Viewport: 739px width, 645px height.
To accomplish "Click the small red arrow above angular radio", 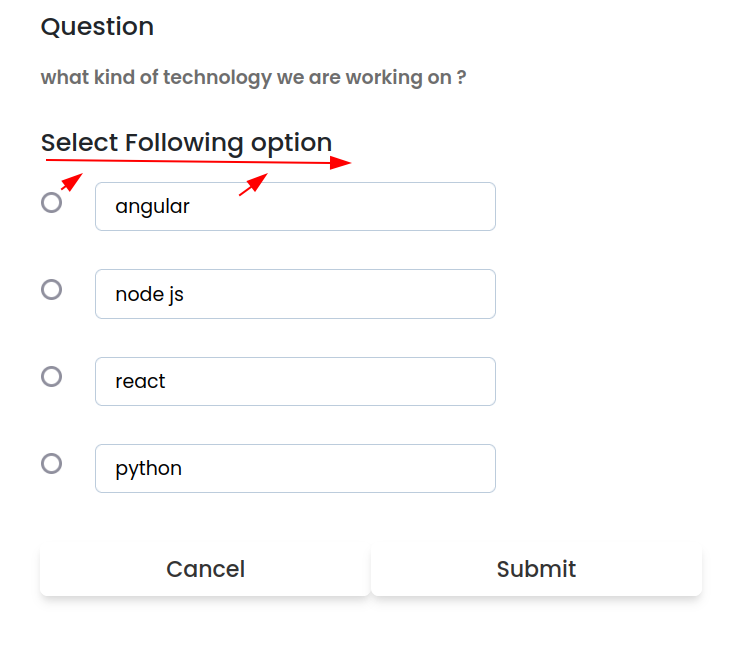I will point(70,182).
